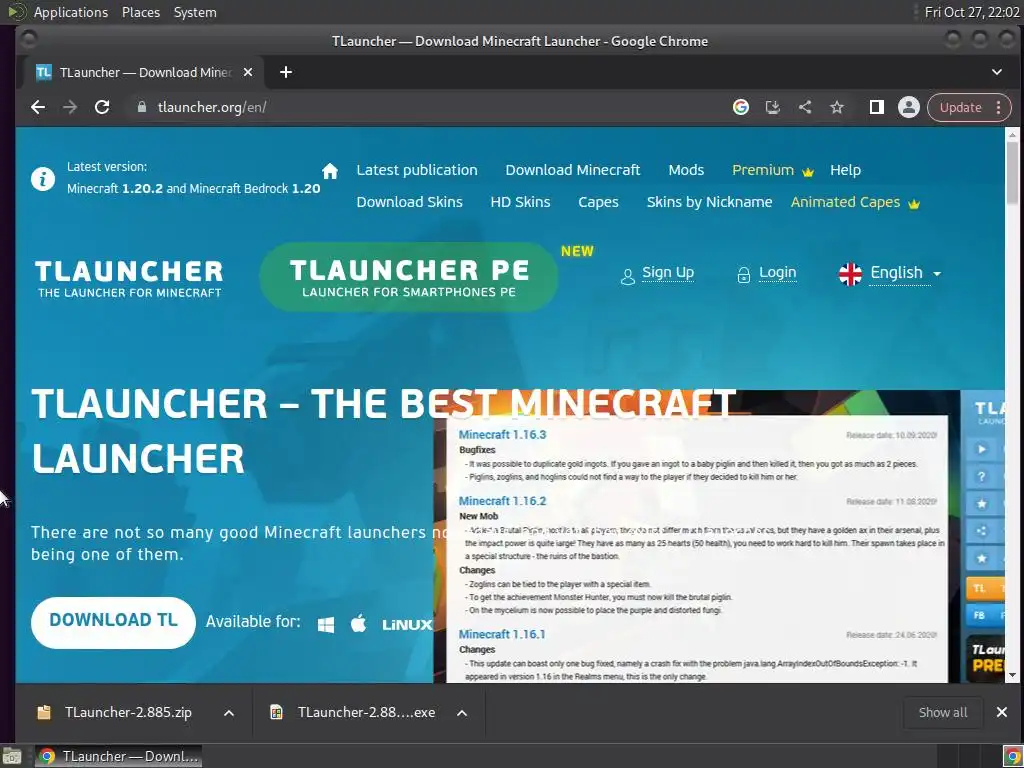This screenshot has height=768, width=1024.
Task: Click the TLauncher logo
Action: tap(129, 279)
